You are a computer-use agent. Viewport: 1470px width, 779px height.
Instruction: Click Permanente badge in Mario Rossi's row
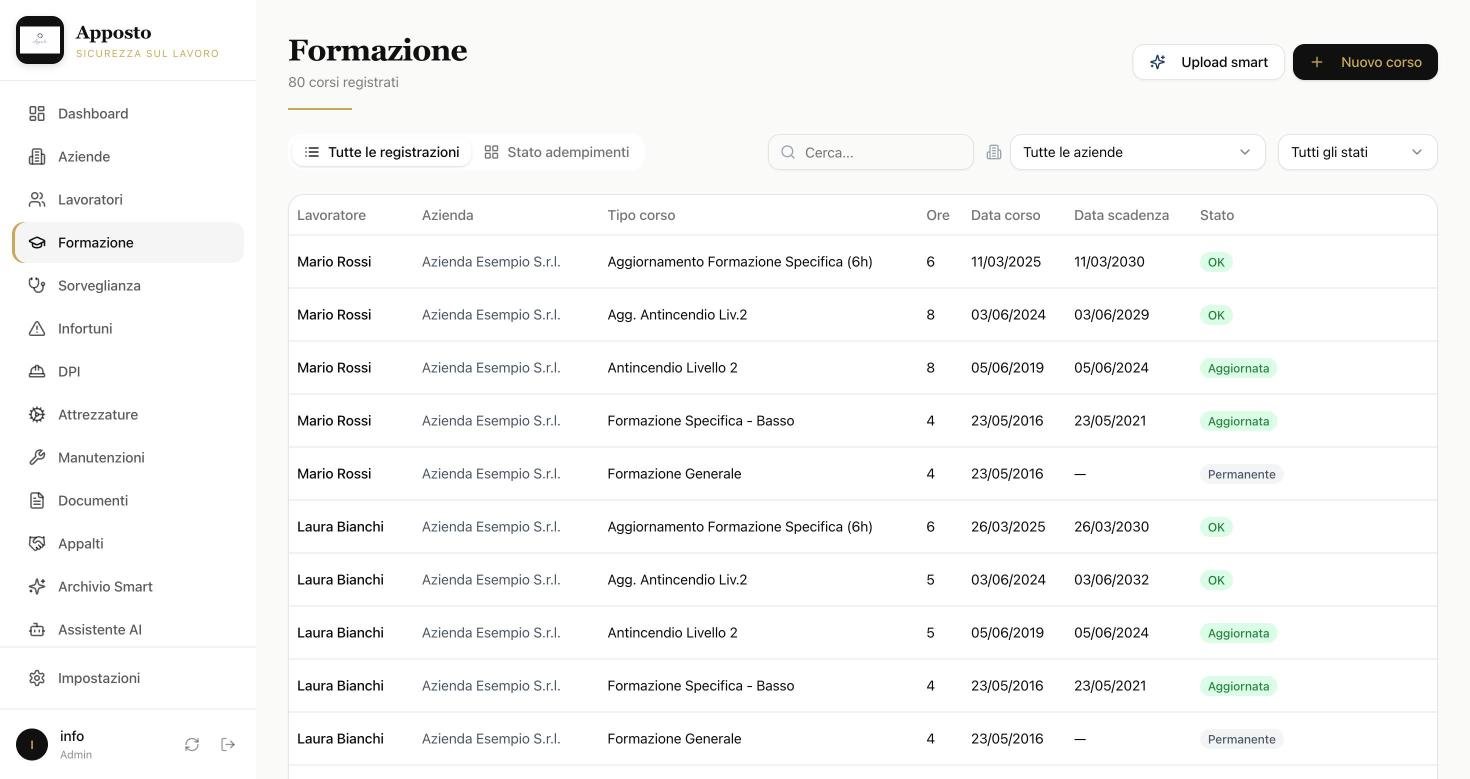click(x=1241, y=474)
